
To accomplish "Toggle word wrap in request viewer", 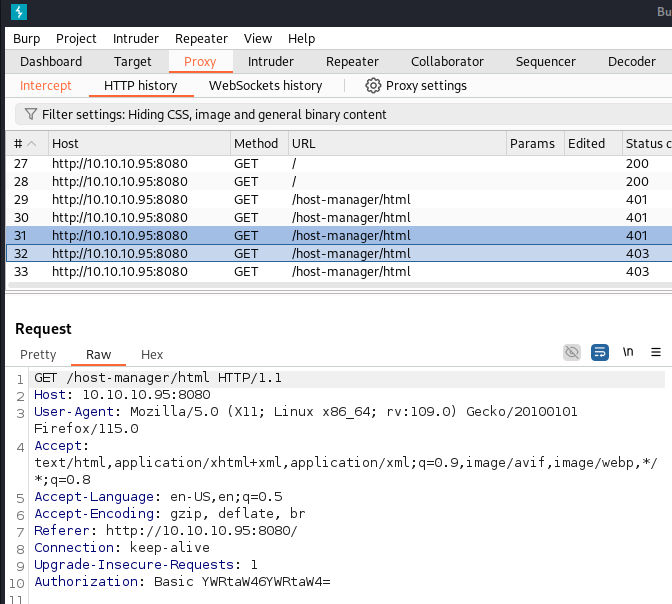I will [x=600, y=353].
